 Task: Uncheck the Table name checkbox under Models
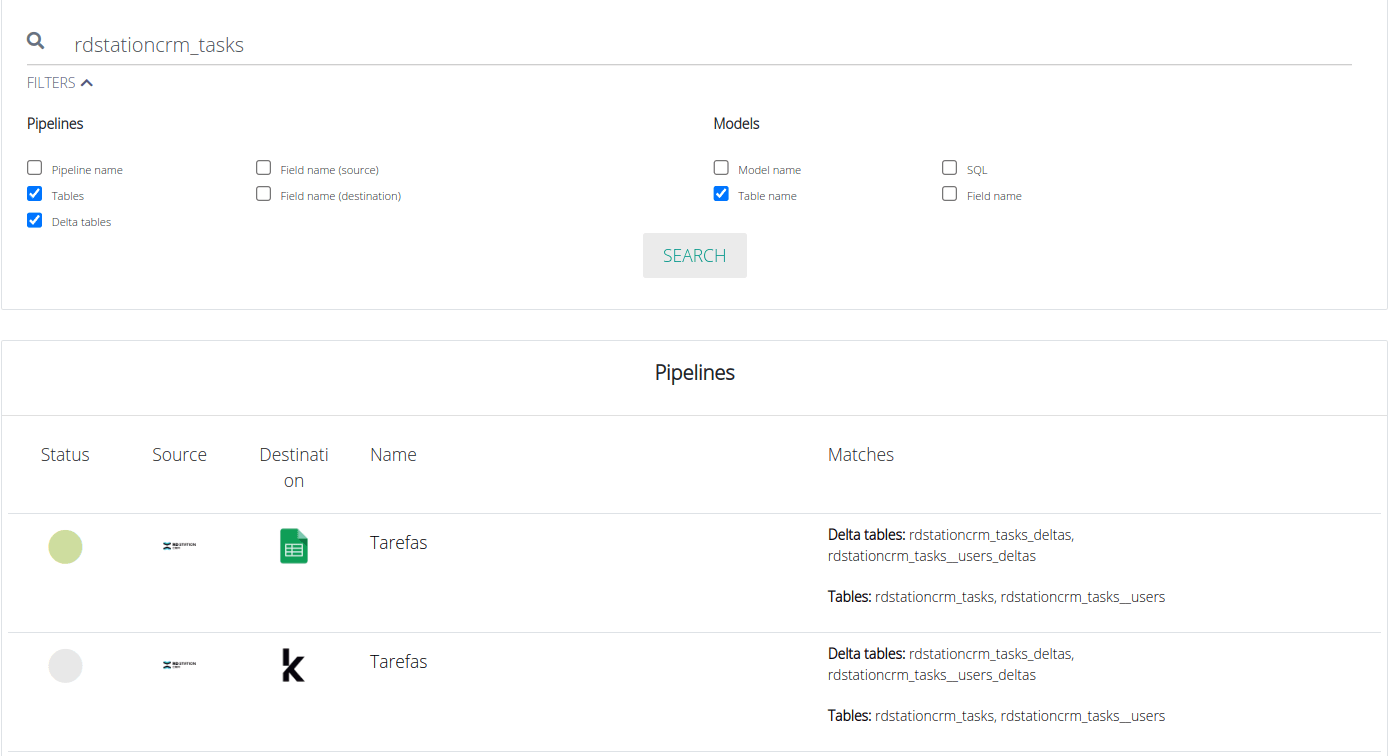[721, 194]
